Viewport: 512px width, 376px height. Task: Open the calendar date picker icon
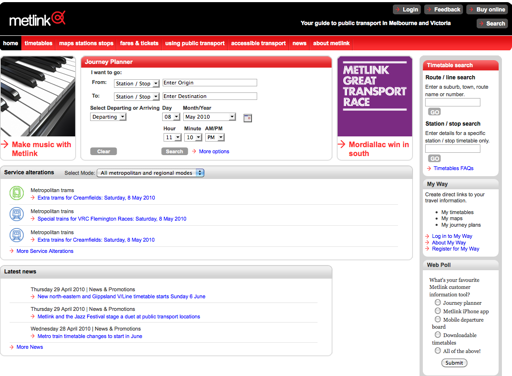point(248,118)
